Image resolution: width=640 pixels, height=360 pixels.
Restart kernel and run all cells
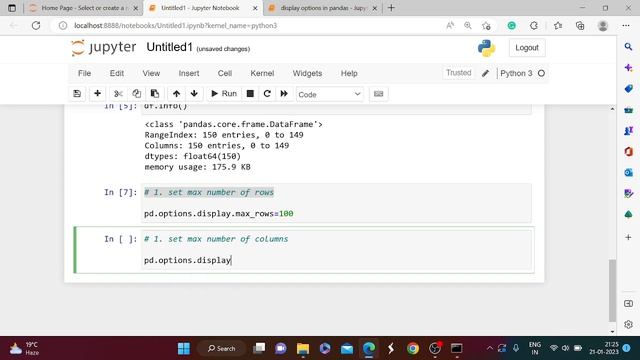pyautogui.click(x=284, y=93)
